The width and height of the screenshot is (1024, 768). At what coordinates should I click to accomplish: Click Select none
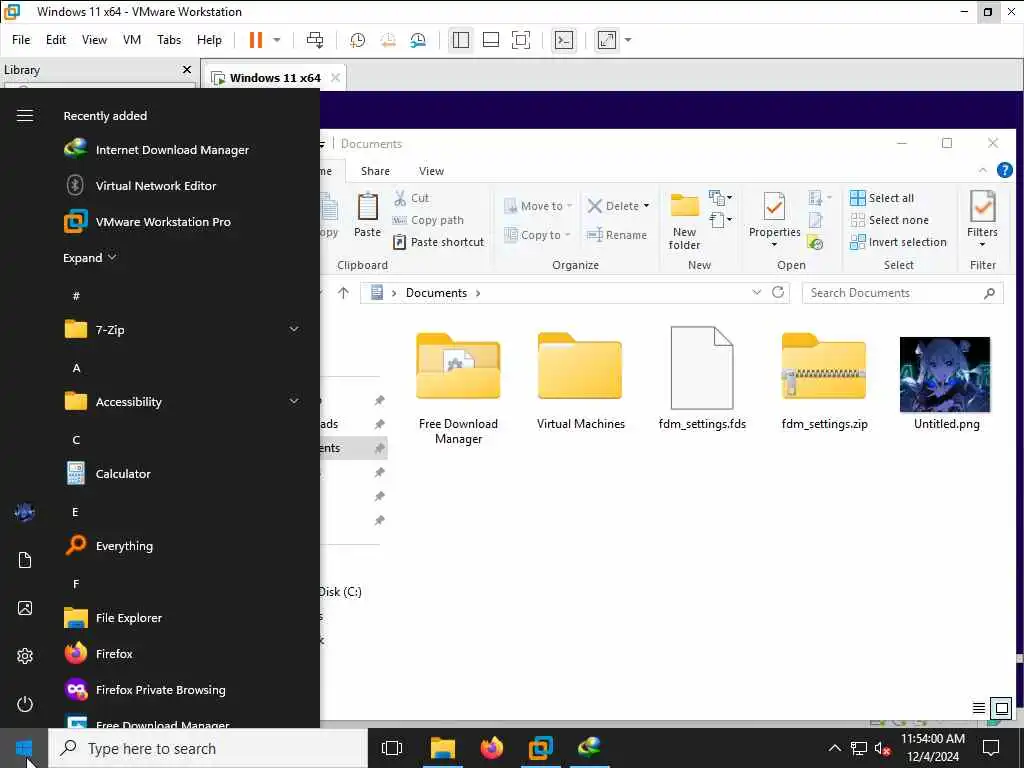point(889,220)
